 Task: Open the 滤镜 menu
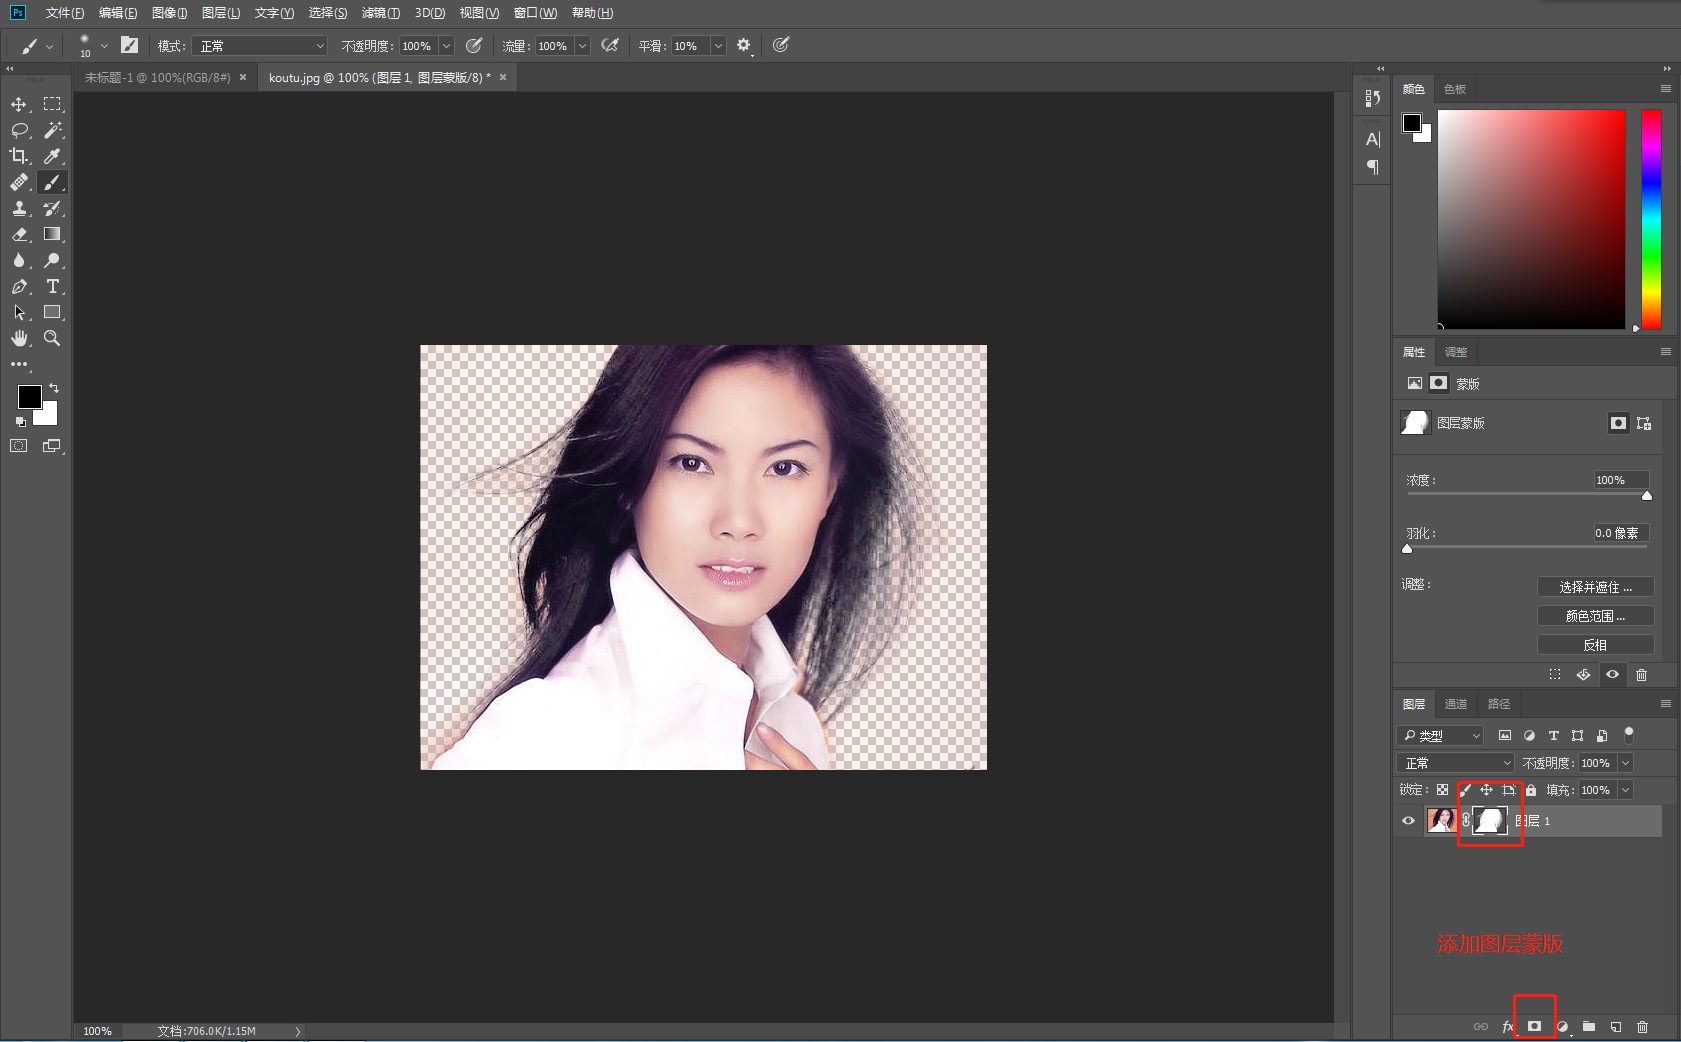click(380, 13)
